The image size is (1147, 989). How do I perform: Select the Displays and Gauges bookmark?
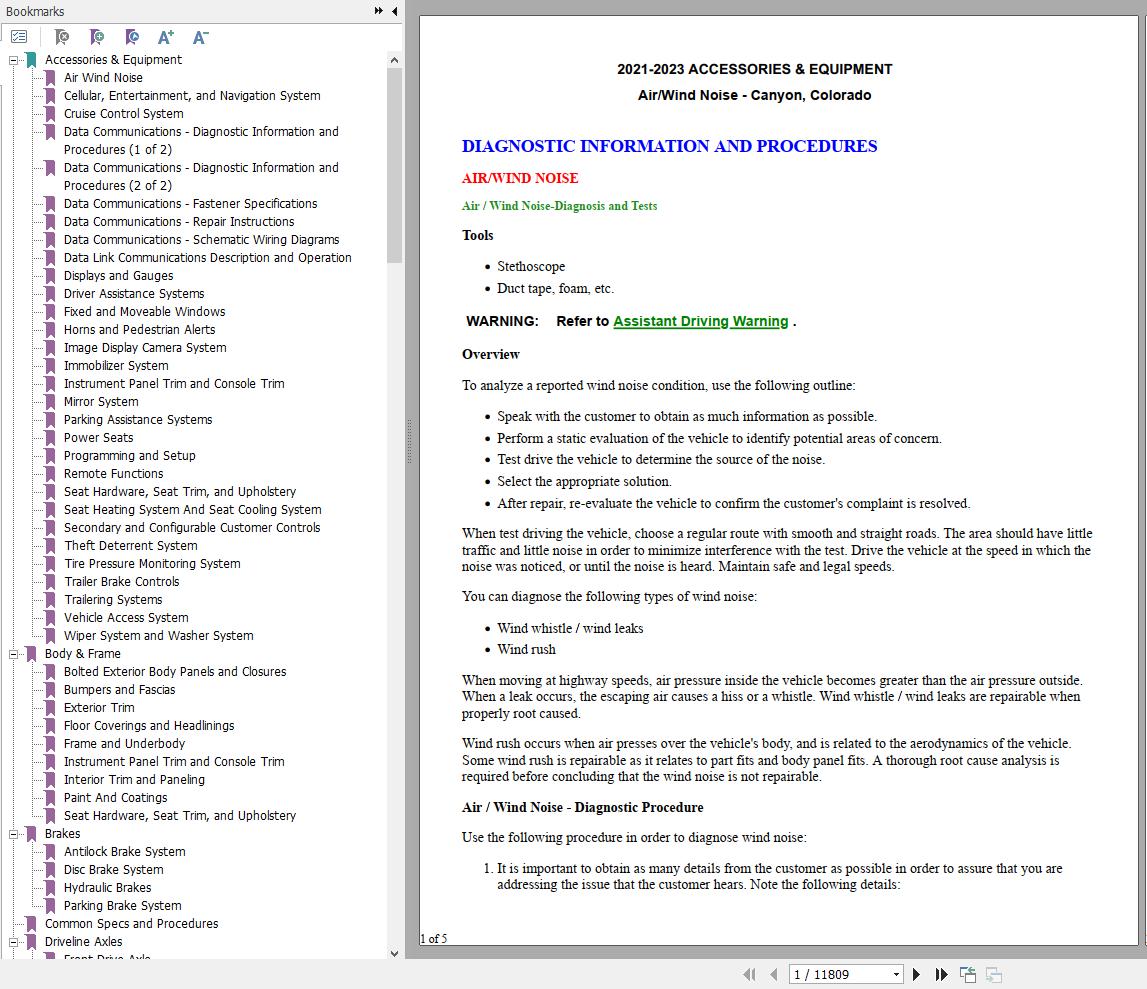coord(119,276)
